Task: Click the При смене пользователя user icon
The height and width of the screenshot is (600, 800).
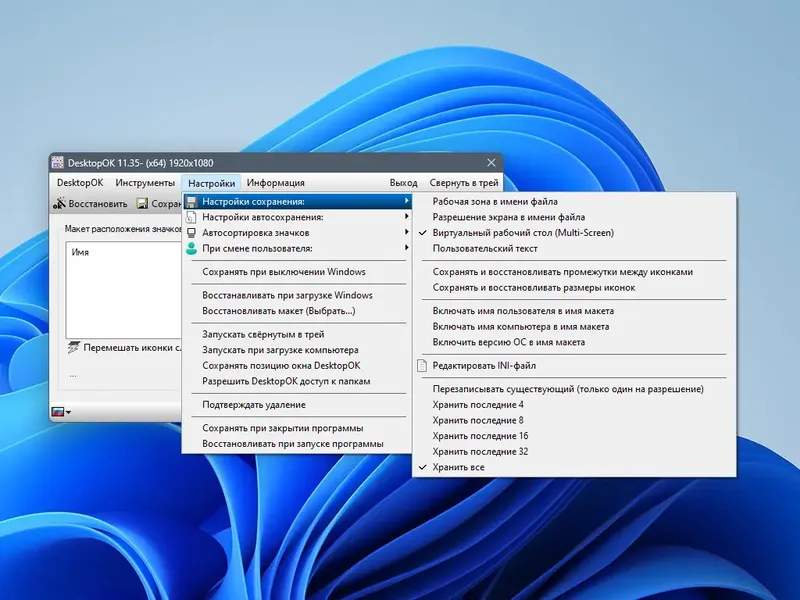Action: pos(191,248)
